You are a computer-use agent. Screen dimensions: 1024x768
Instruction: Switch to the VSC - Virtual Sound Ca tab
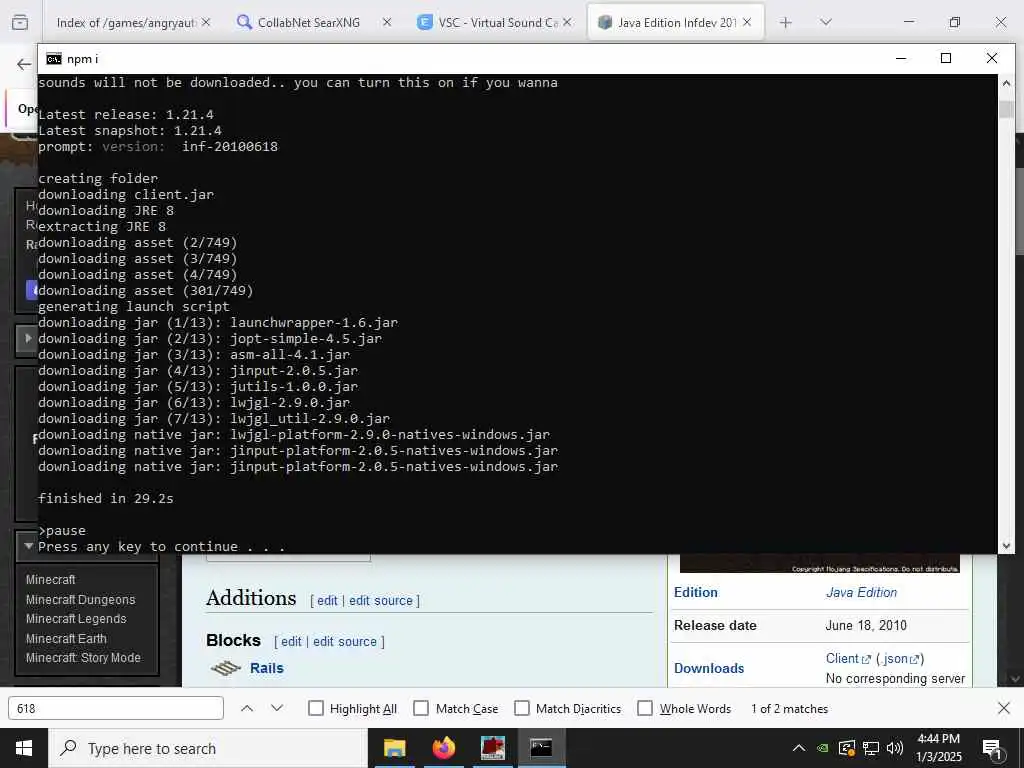[498, 22]
